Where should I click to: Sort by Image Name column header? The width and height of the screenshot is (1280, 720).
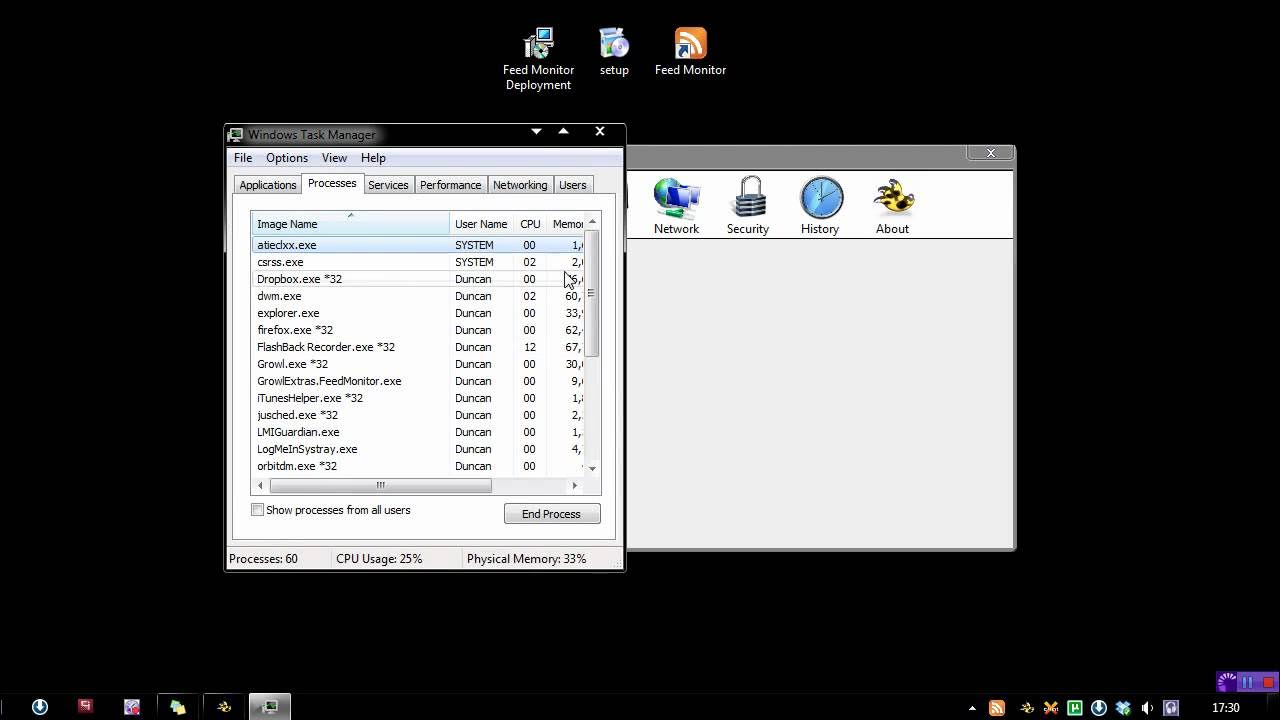click(x=350, y=224)
